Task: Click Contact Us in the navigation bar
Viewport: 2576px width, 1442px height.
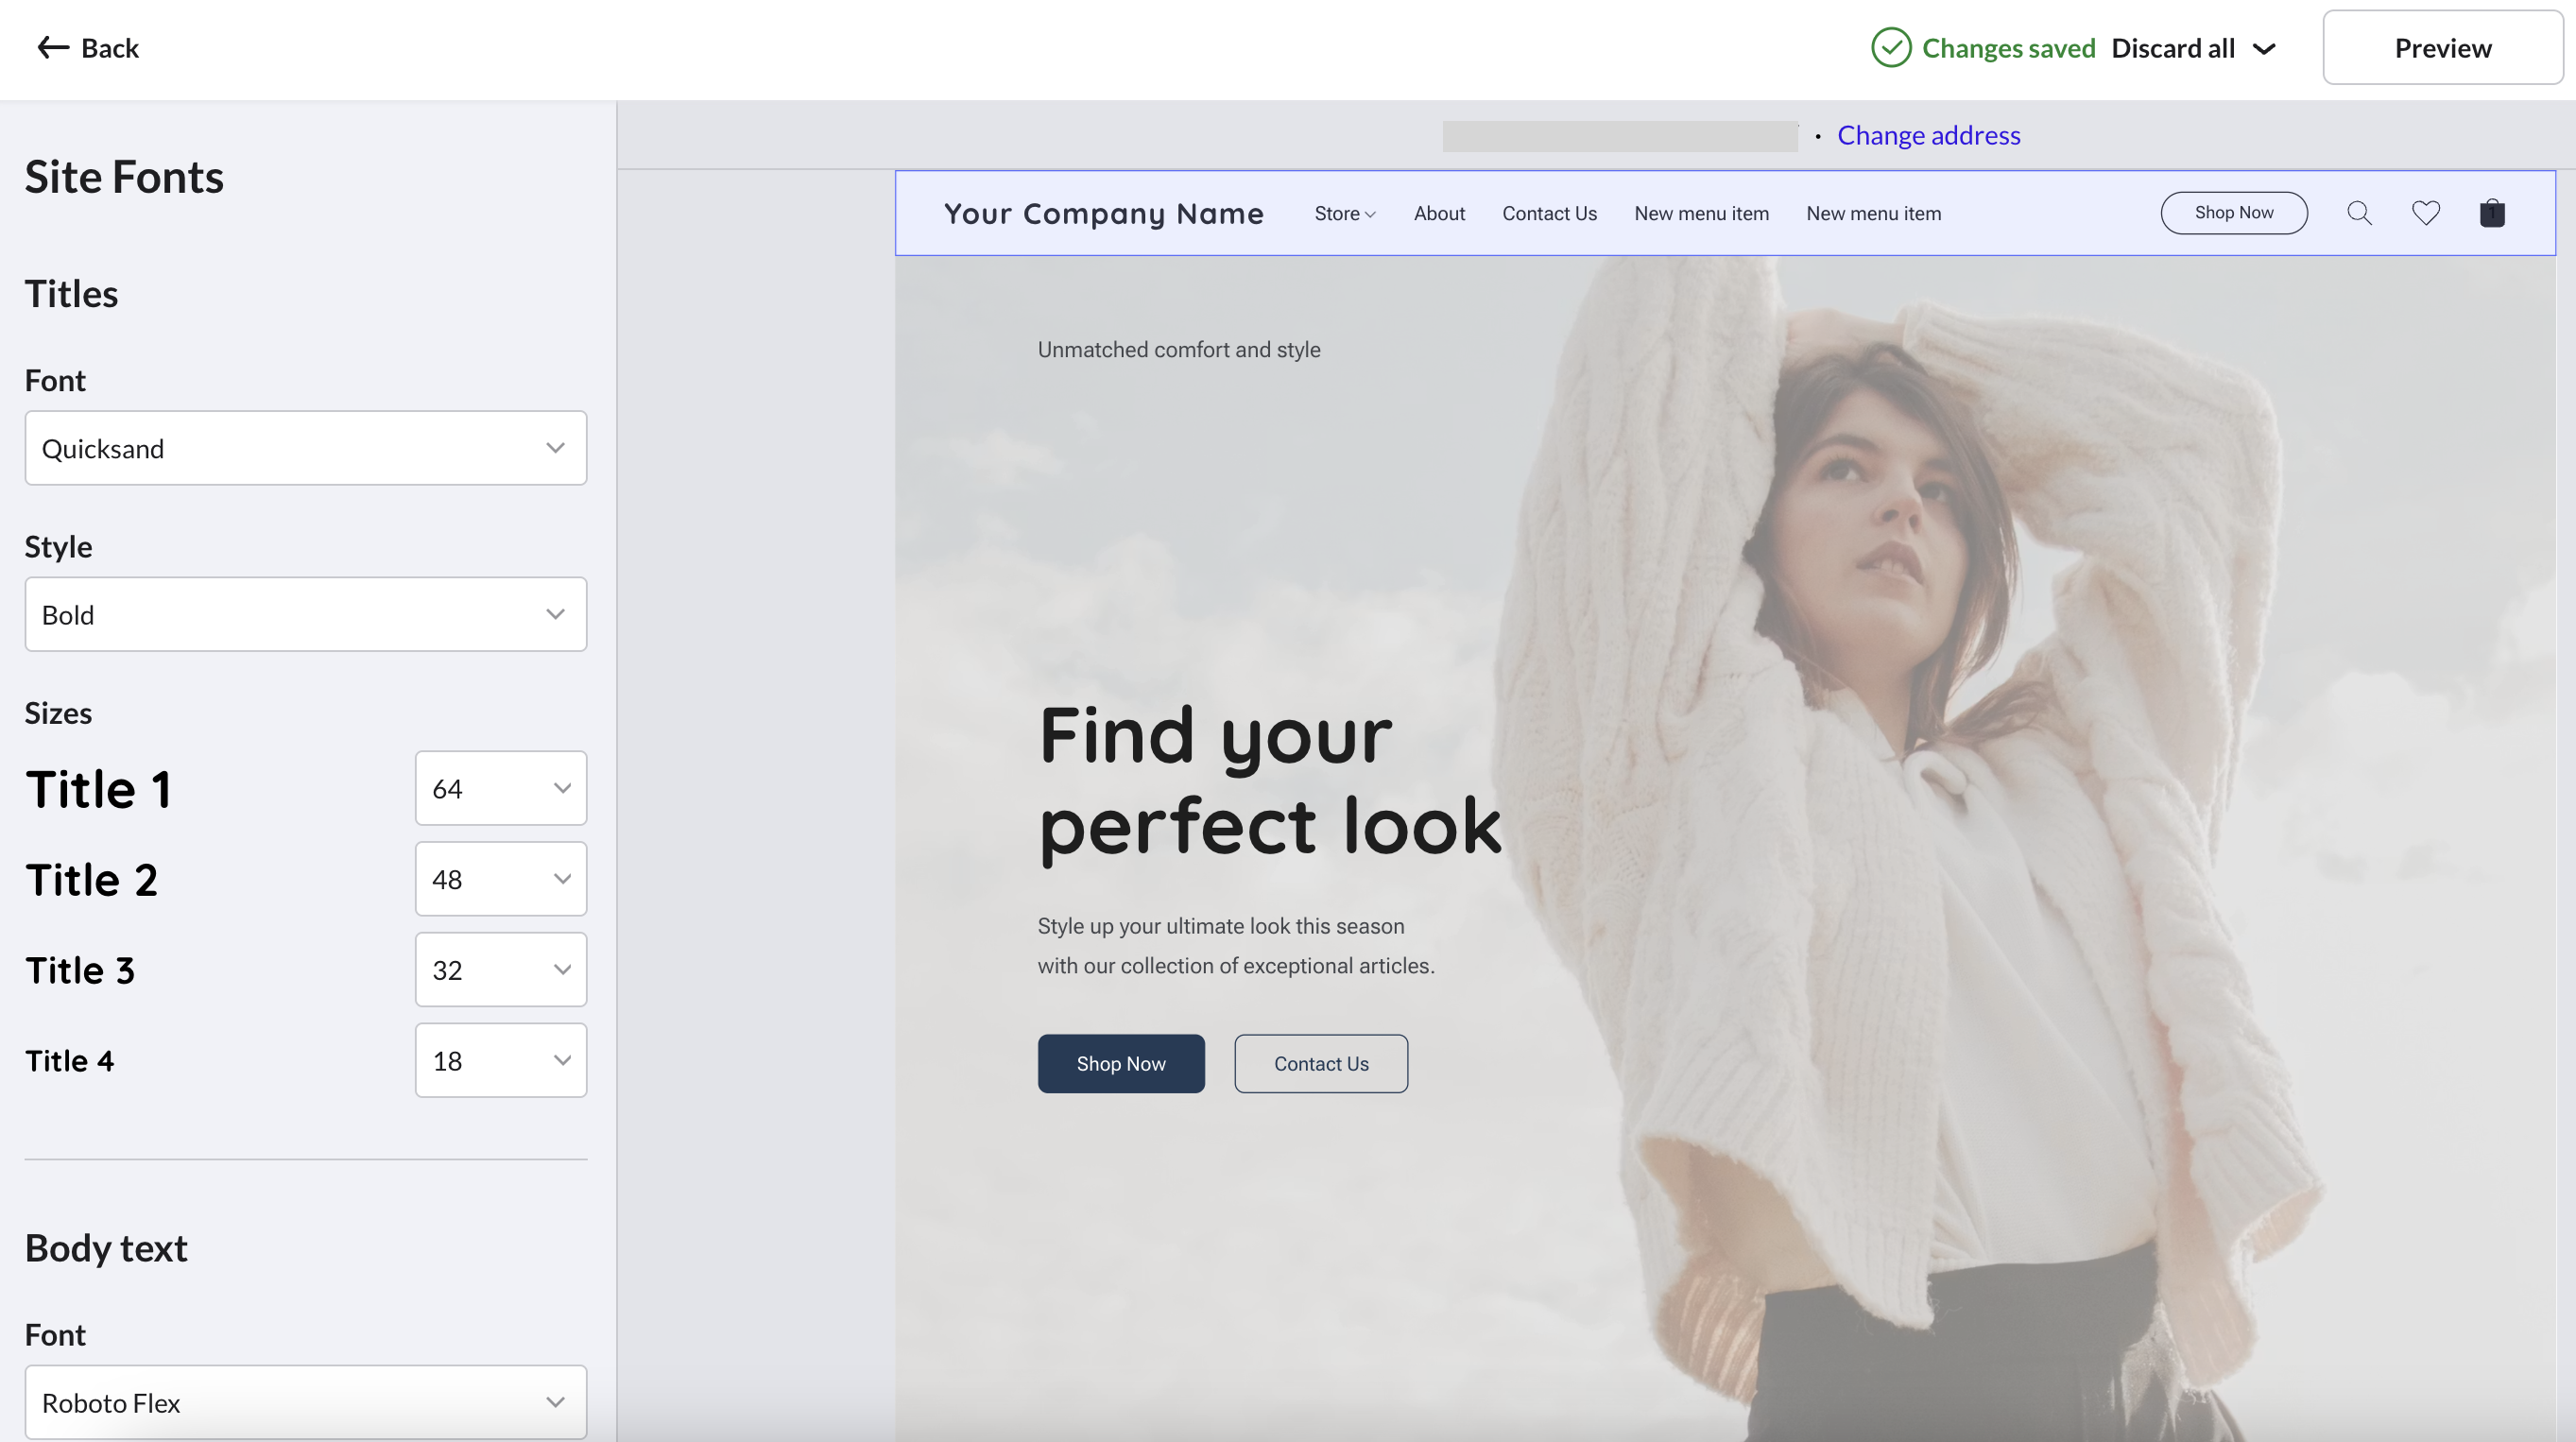Action: point(1549,213)
